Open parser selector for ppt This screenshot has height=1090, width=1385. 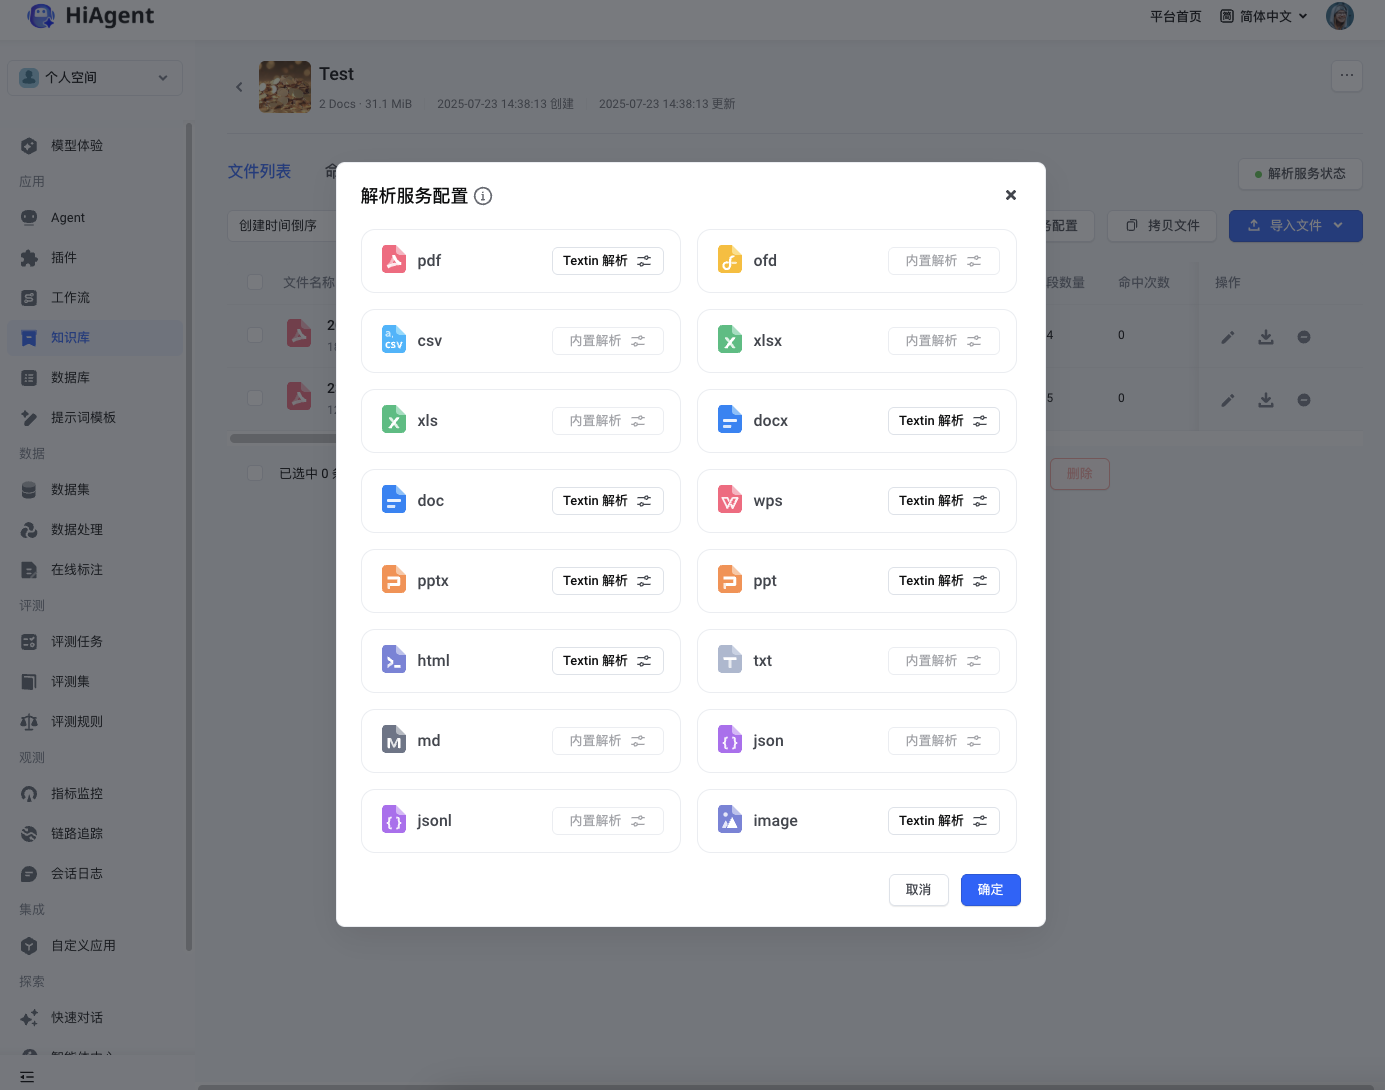(944, 581)
